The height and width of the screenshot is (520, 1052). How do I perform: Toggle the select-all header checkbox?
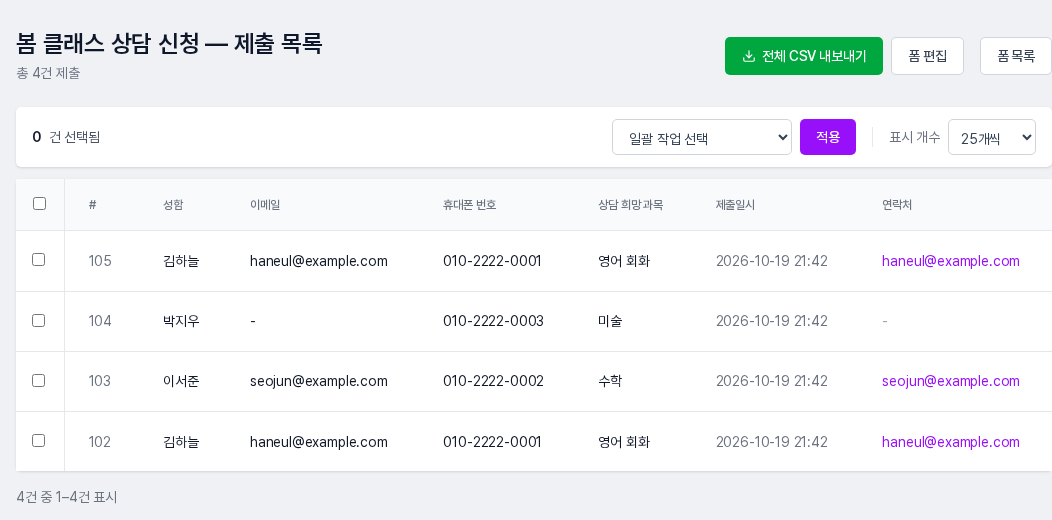click(40, 203)
